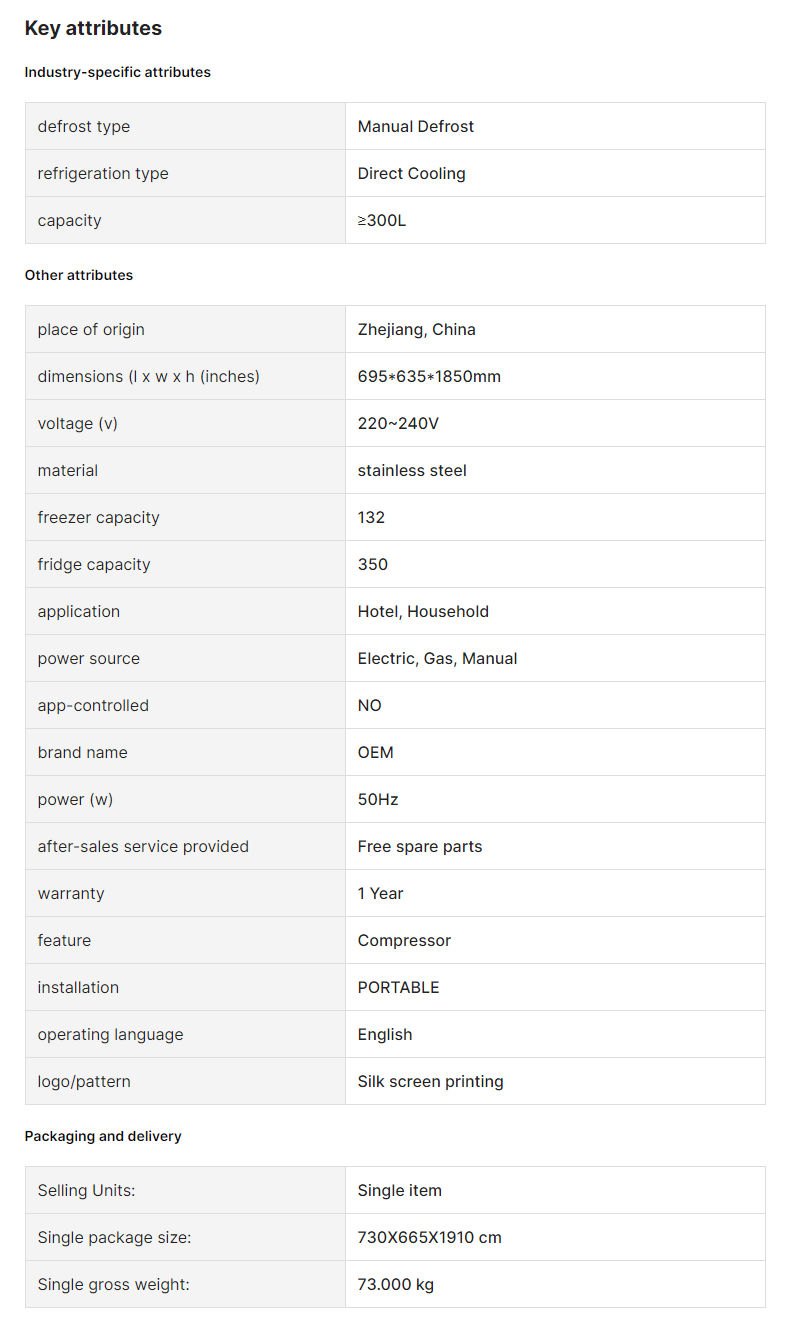Image resolution: width=786 pixels, height=1318 pixels.
Task: Select the 73.000 kg gross weight value
Action: (396, 1284)
